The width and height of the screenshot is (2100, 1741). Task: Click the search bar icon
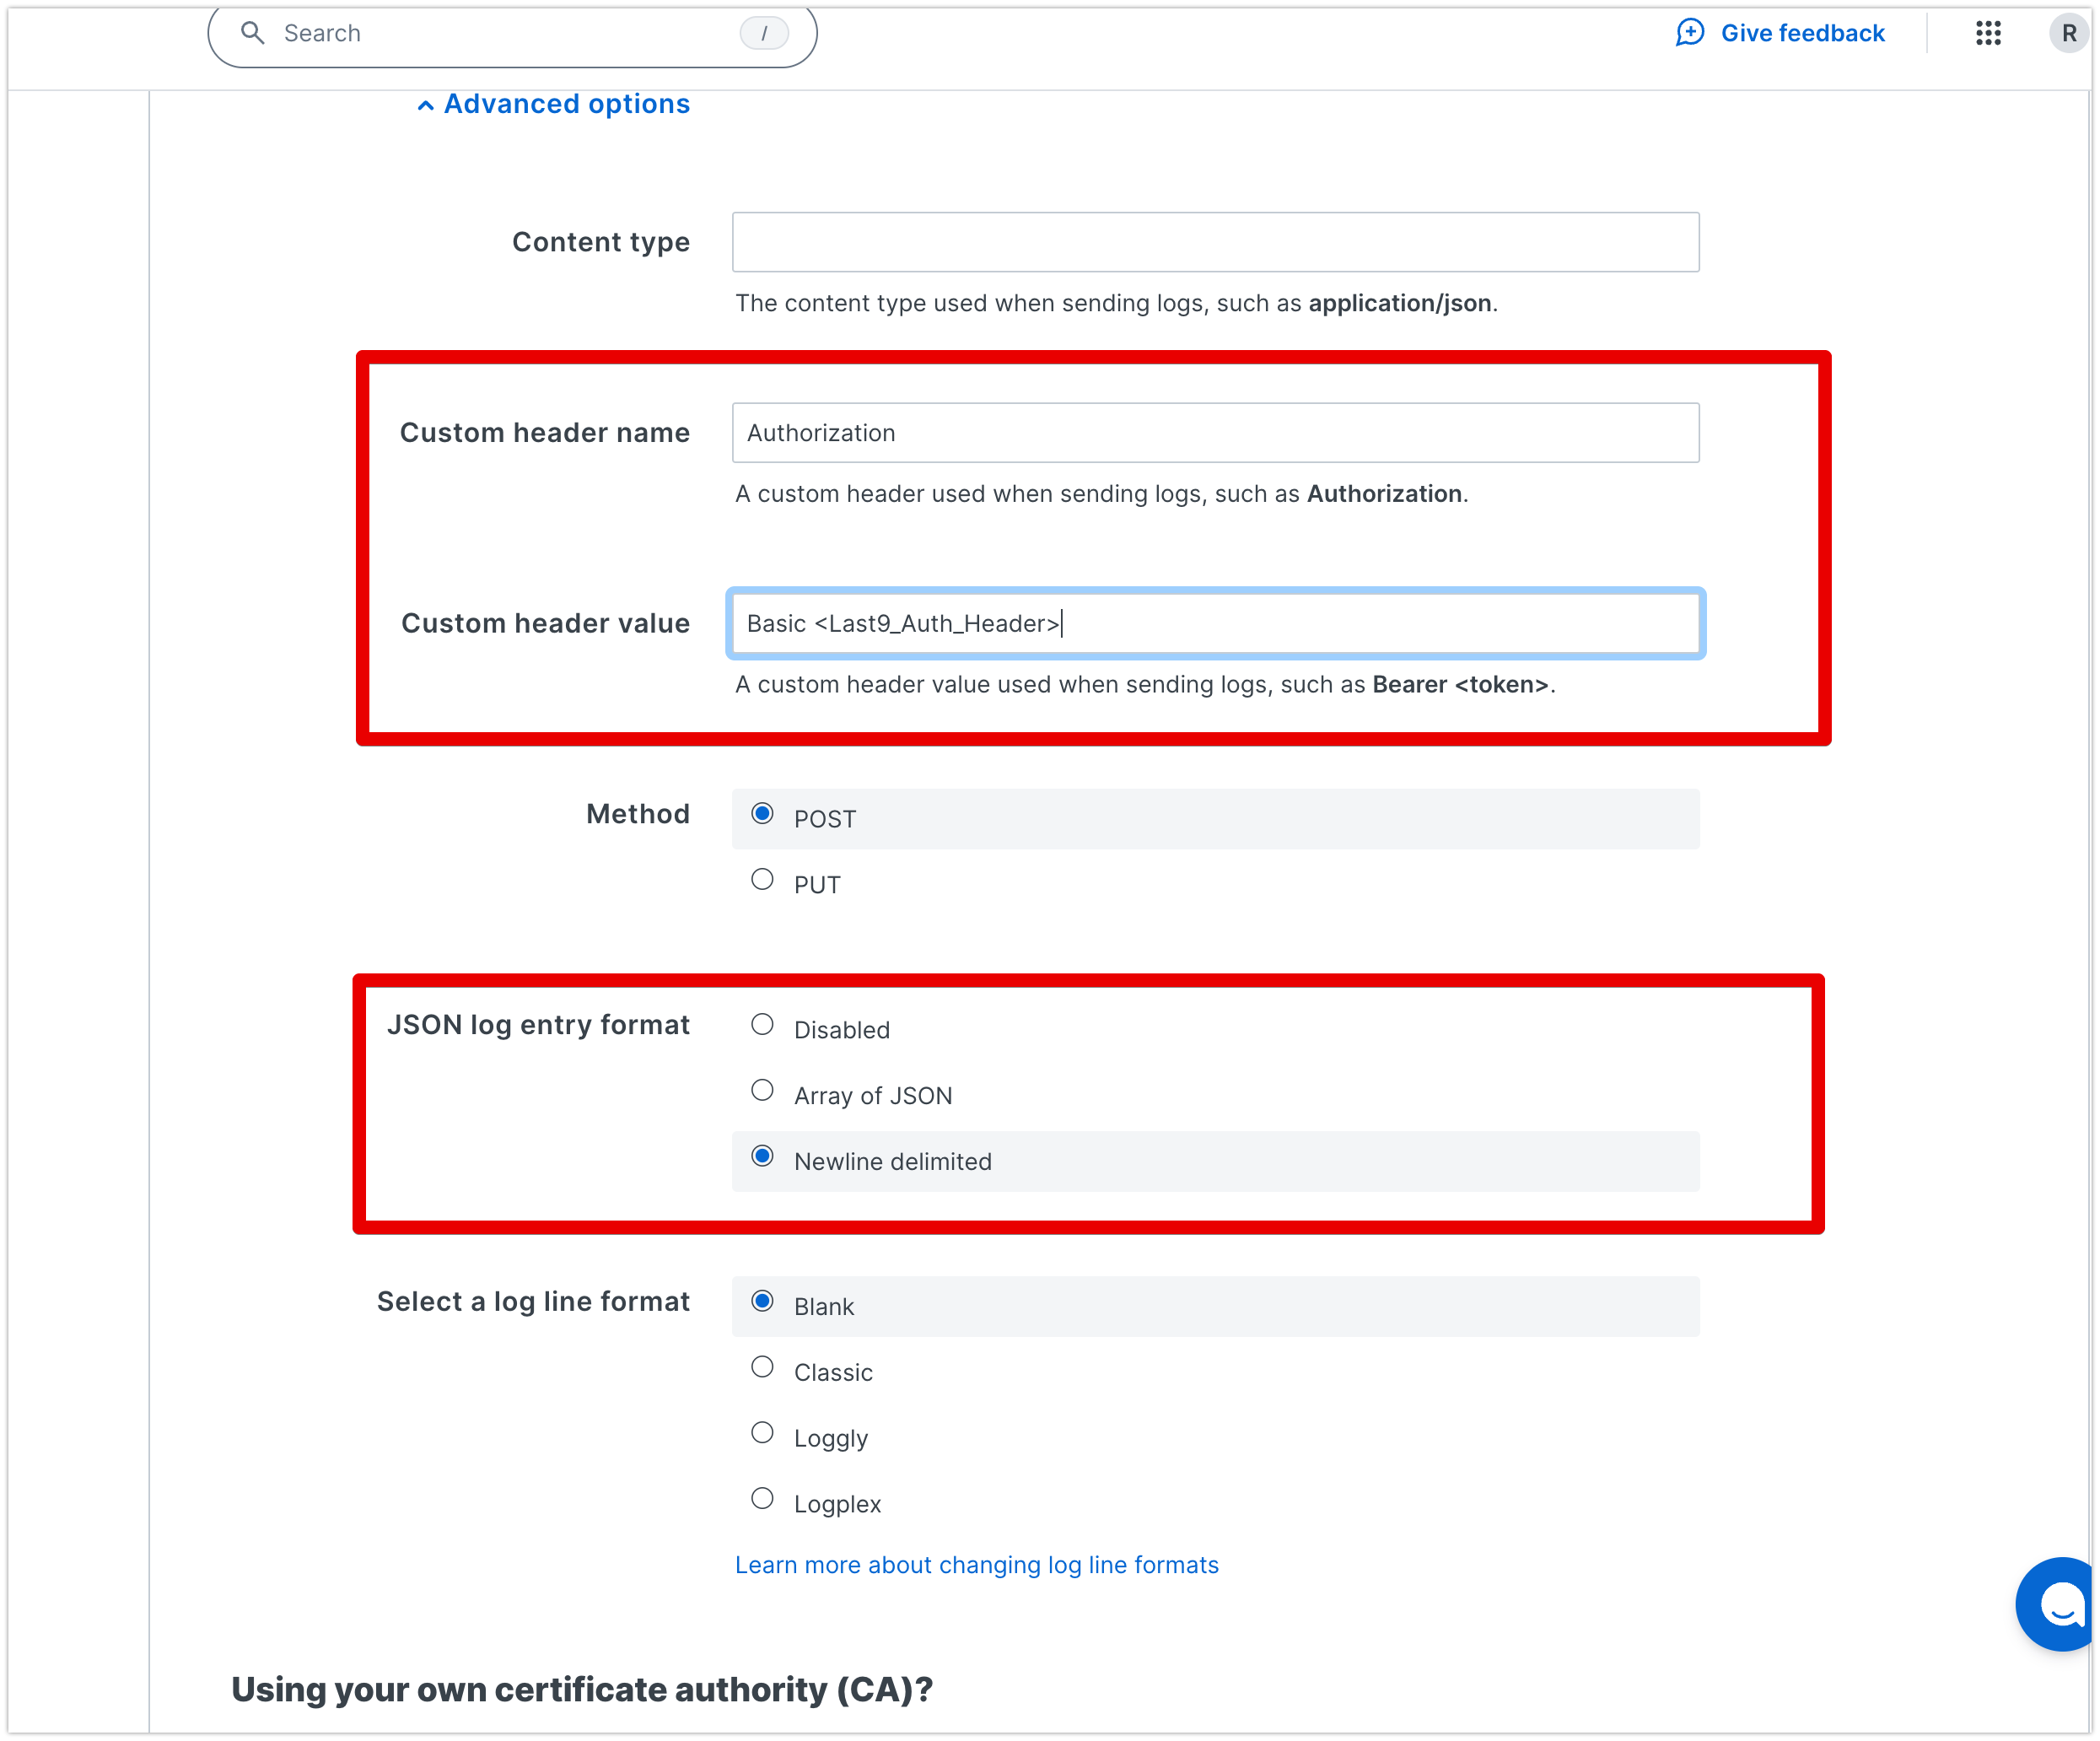(253, 31)
